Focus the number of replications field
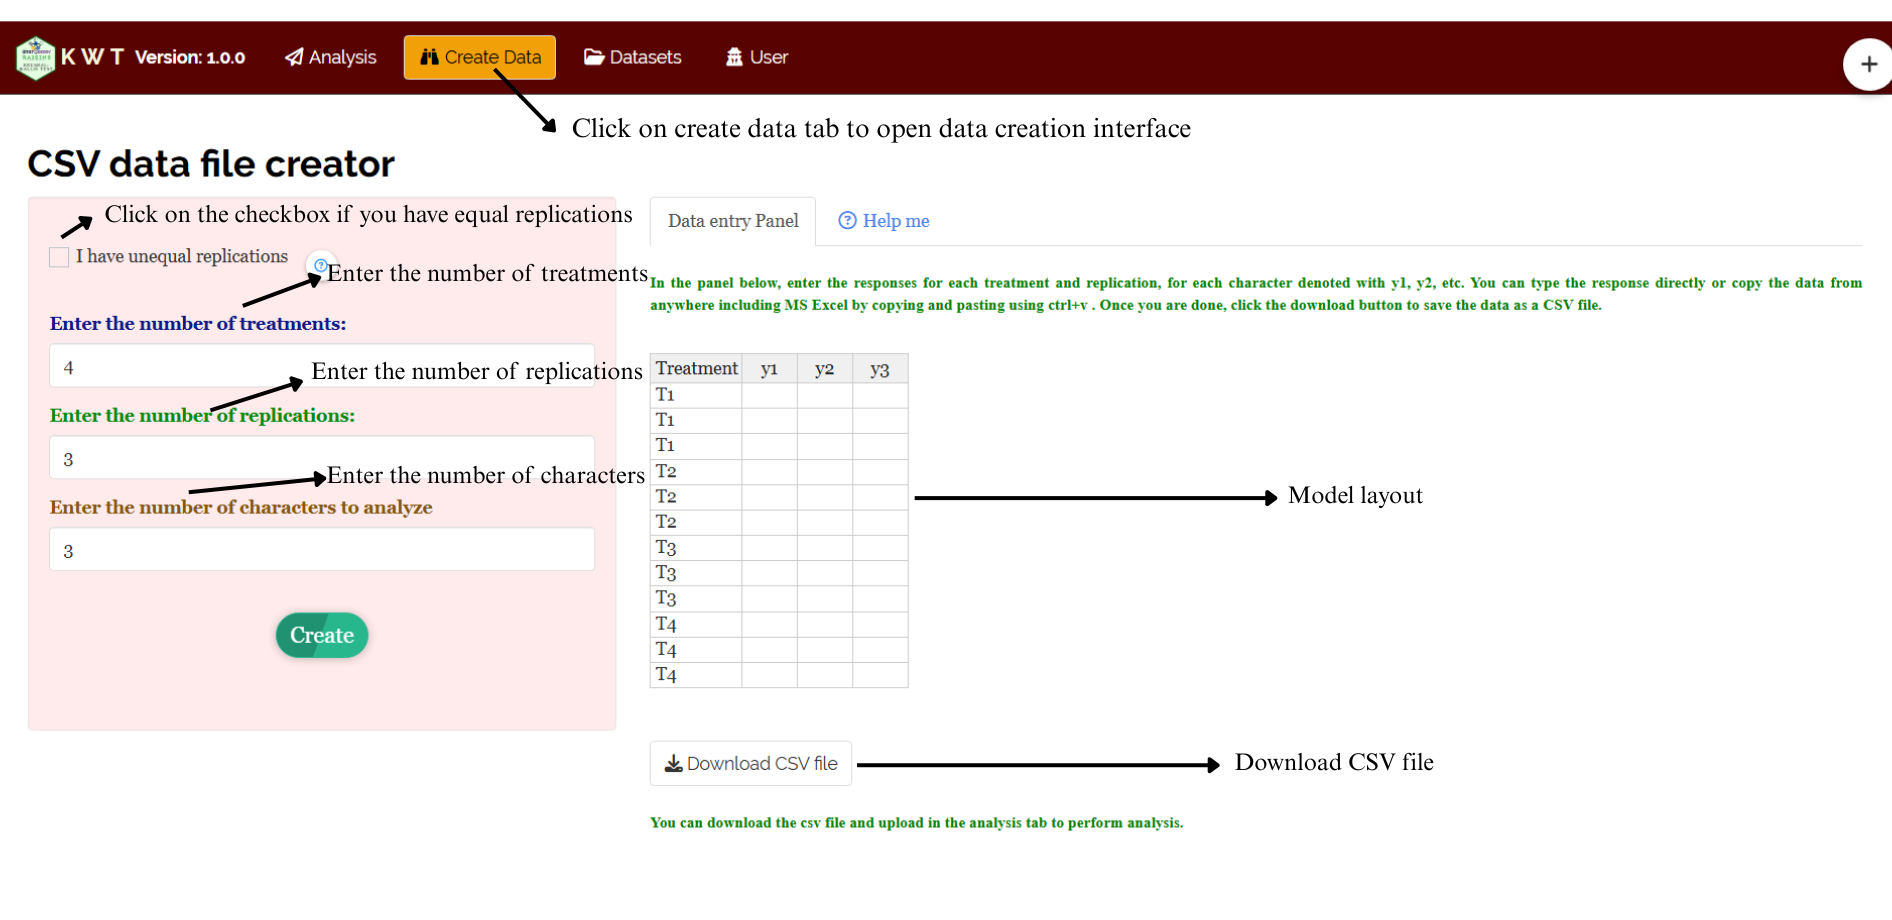1892x920 pixels. click(x=322, y=458)
